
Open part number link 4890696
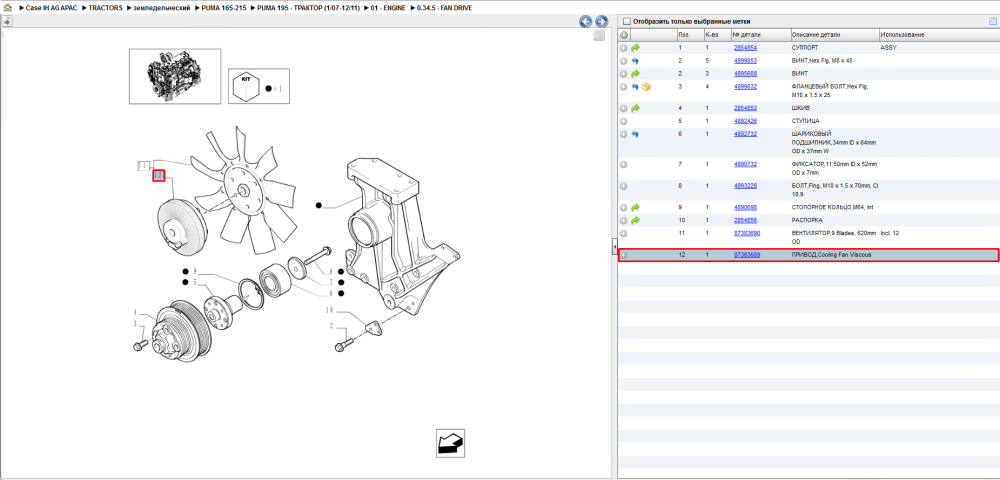[746, 208]
